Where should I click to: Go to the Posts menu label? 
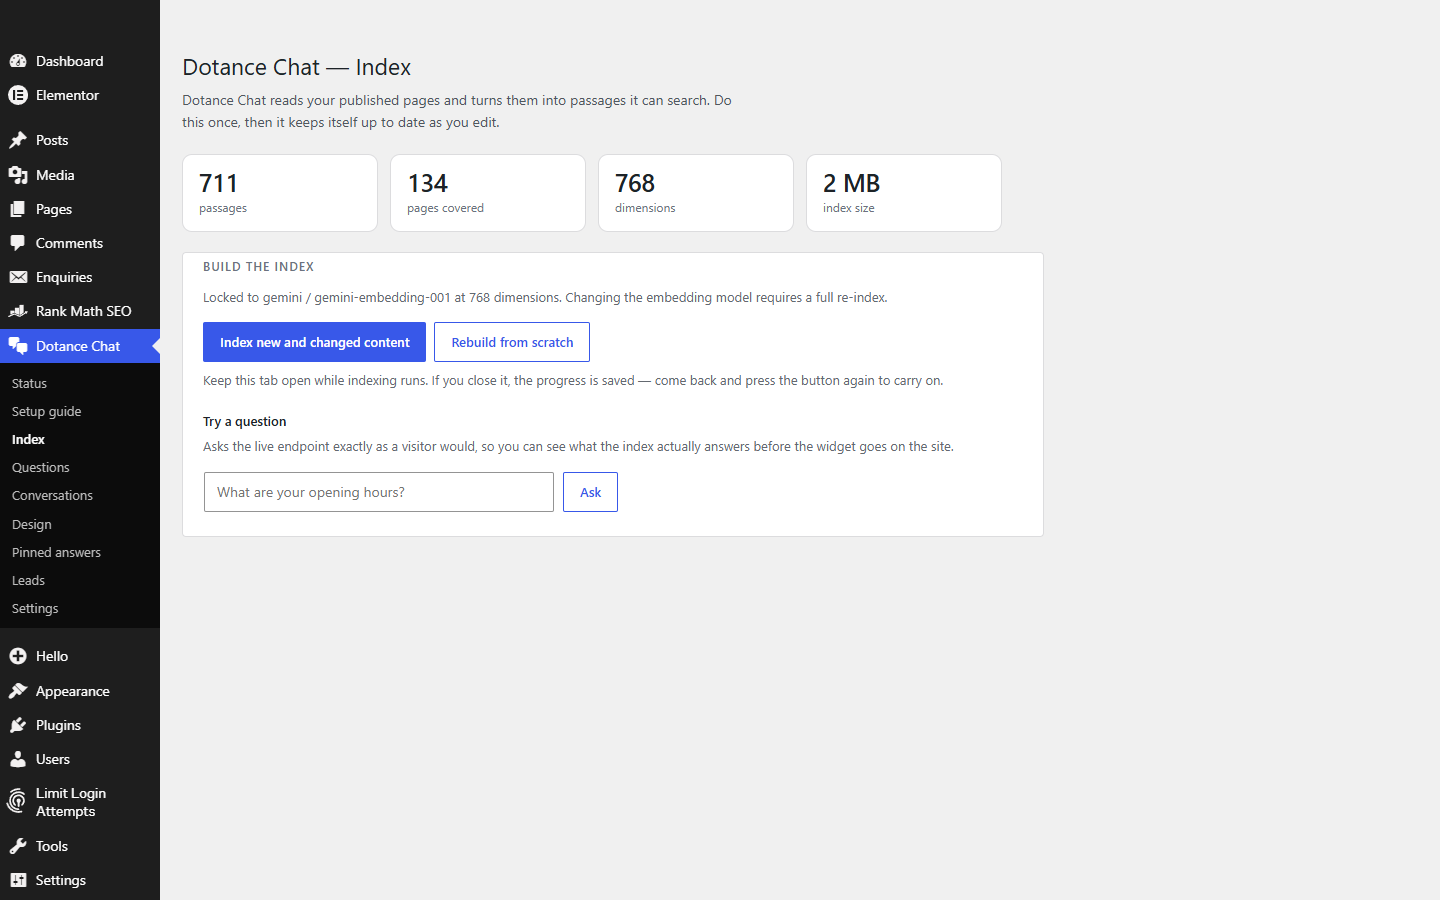click(x=52, y=140)
